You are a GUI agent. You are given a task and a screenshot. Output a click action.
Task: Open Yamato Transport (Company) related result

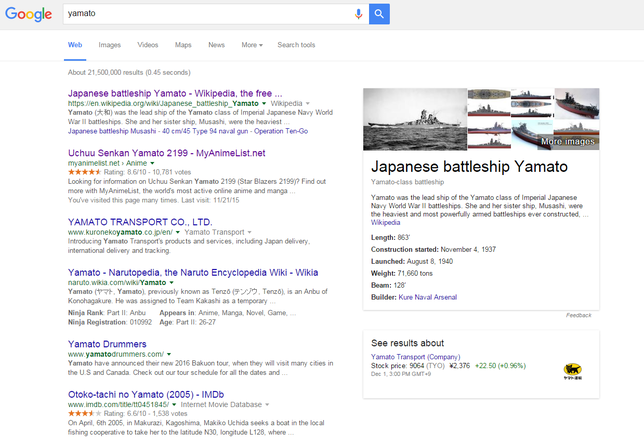point(416,356)
